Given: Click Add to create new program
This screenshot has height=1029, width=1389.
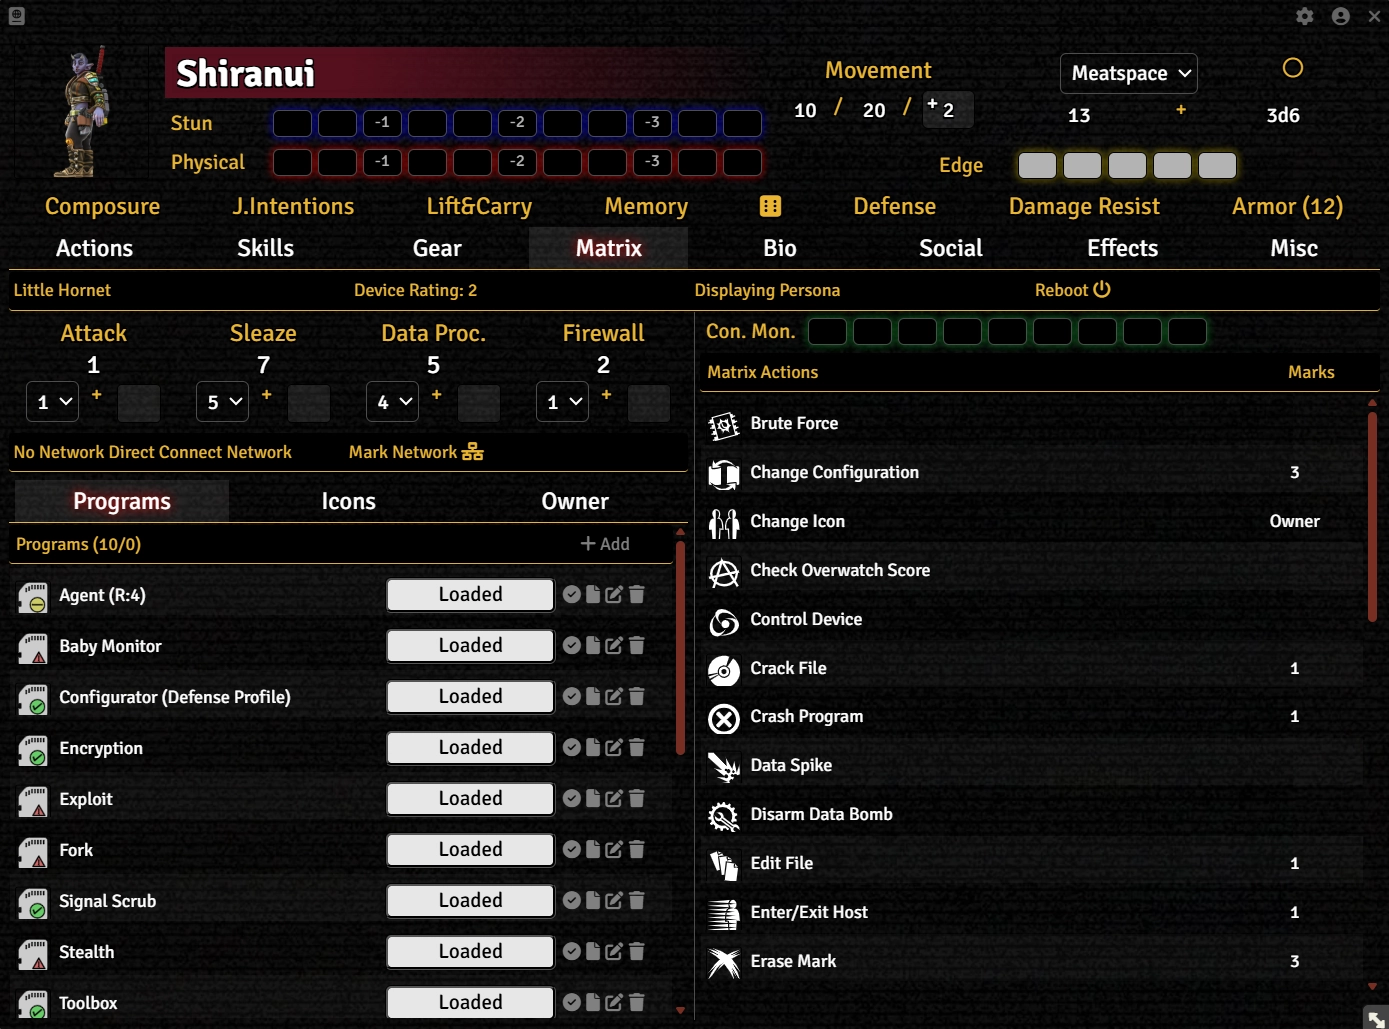Looking at the screenshot, I should pos(605,544).
